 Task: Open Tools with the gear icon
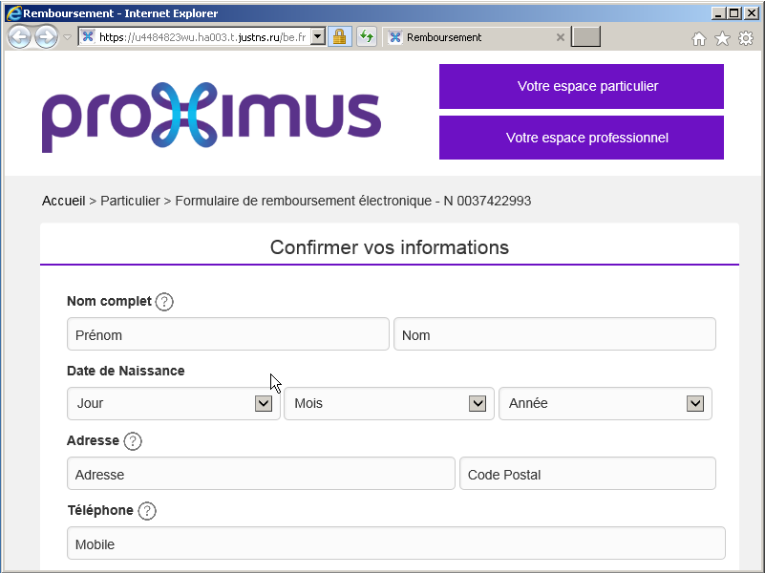746,38
